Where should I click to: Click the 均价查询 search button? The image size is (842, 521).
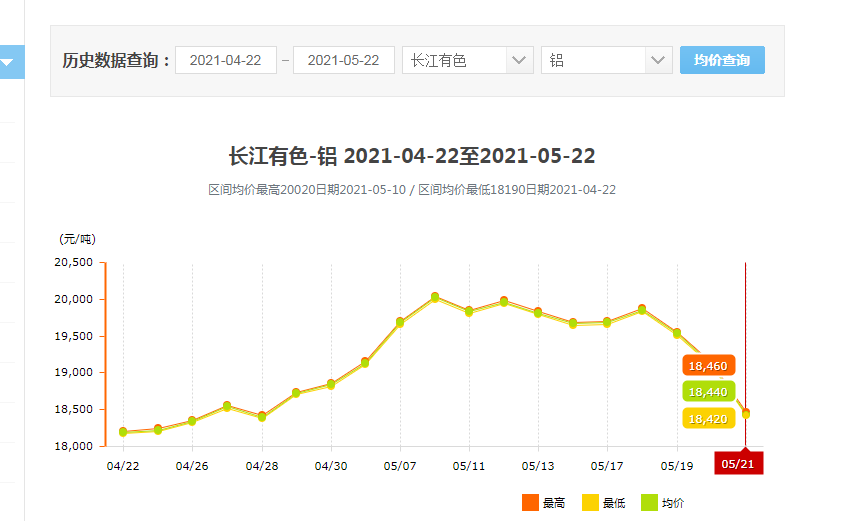[722, 60]
